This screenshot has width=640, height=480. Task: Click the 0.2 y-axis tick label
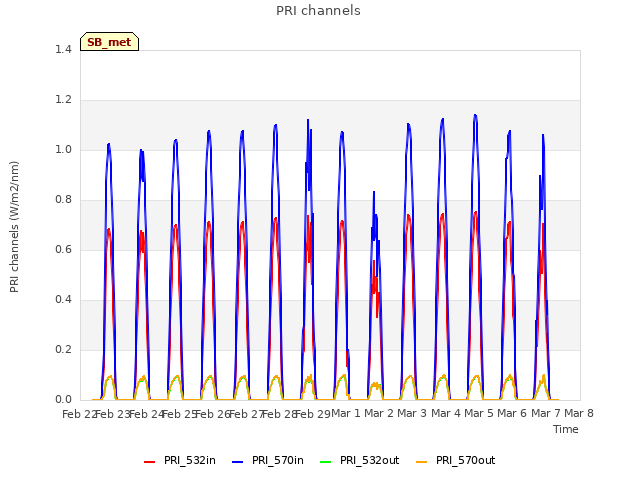63,349
